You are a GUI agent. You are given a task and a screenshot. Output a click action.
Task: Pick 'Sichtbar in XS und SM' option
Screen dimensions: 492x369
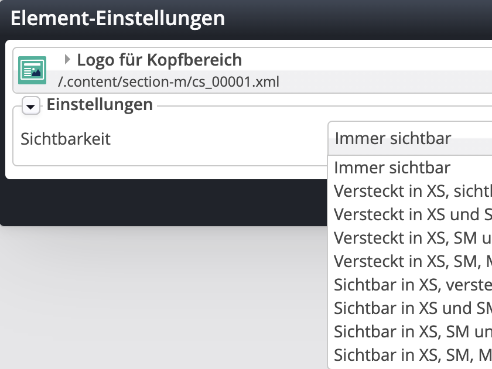coord(413,308)
